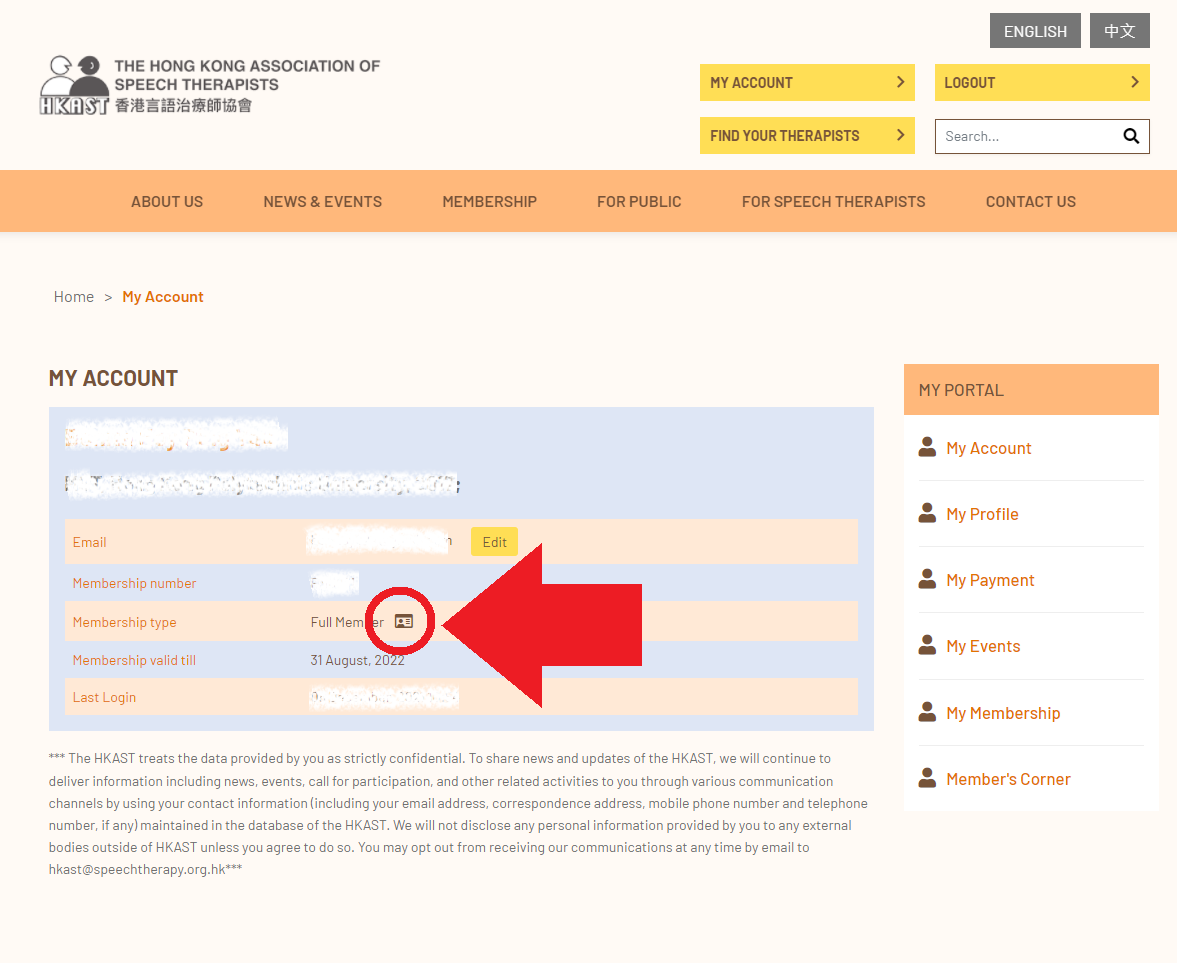Switch the site language to 中文
1177x963 pixels.
(1119, 31)
